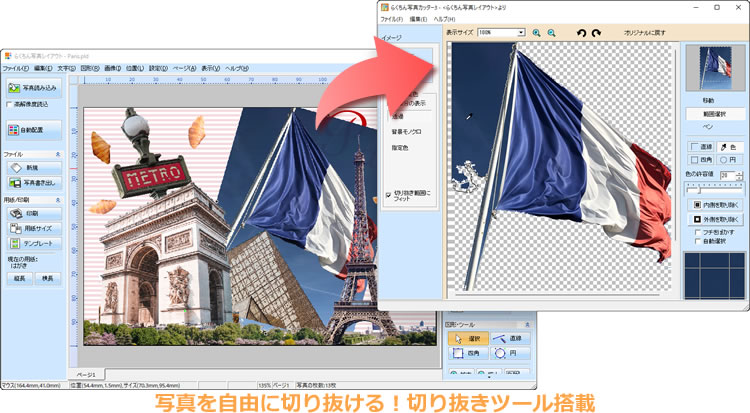750x413 pixels.
Task: Open 設定(O) menu in layout window
Action: [158, 68]
